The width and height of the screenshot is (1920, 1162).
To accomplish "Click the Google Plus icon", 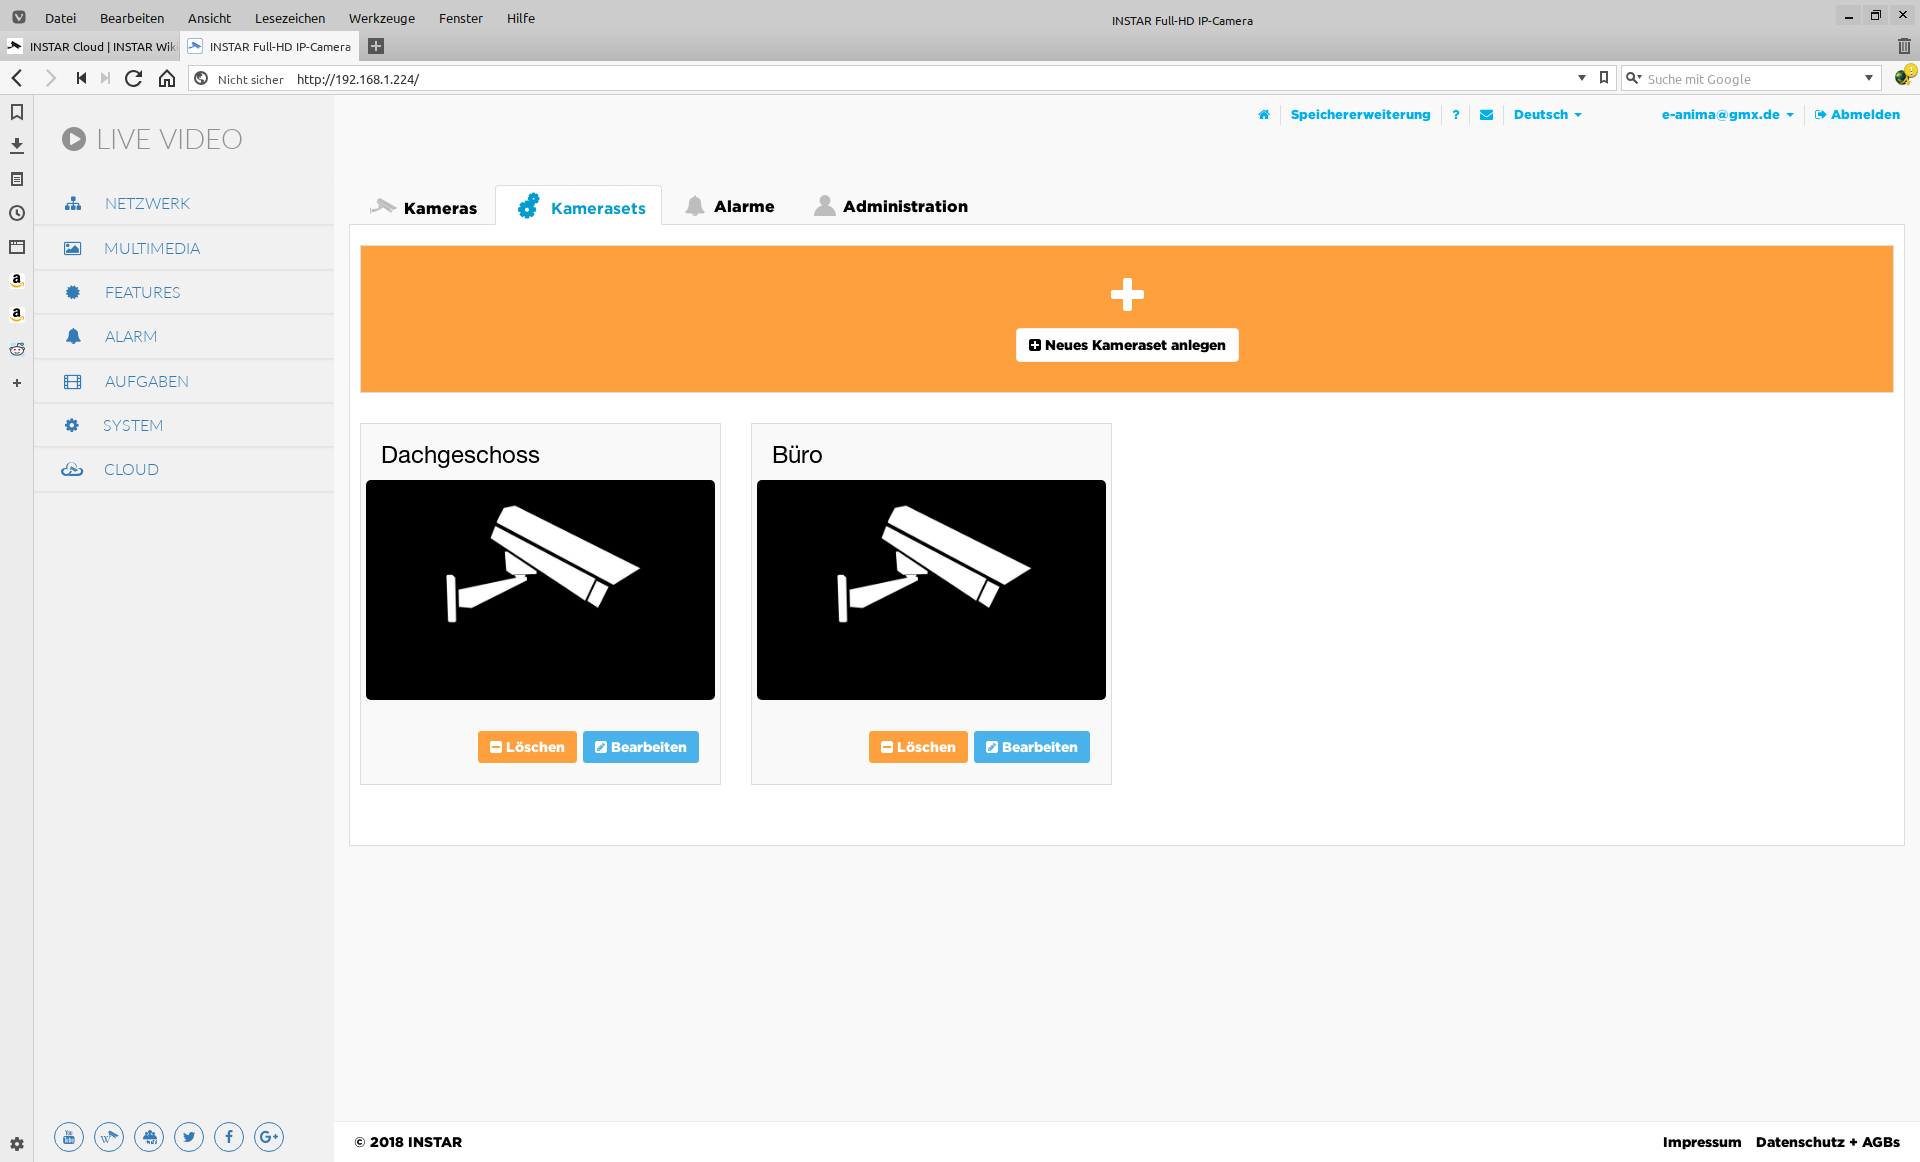I will (269, 1137).
